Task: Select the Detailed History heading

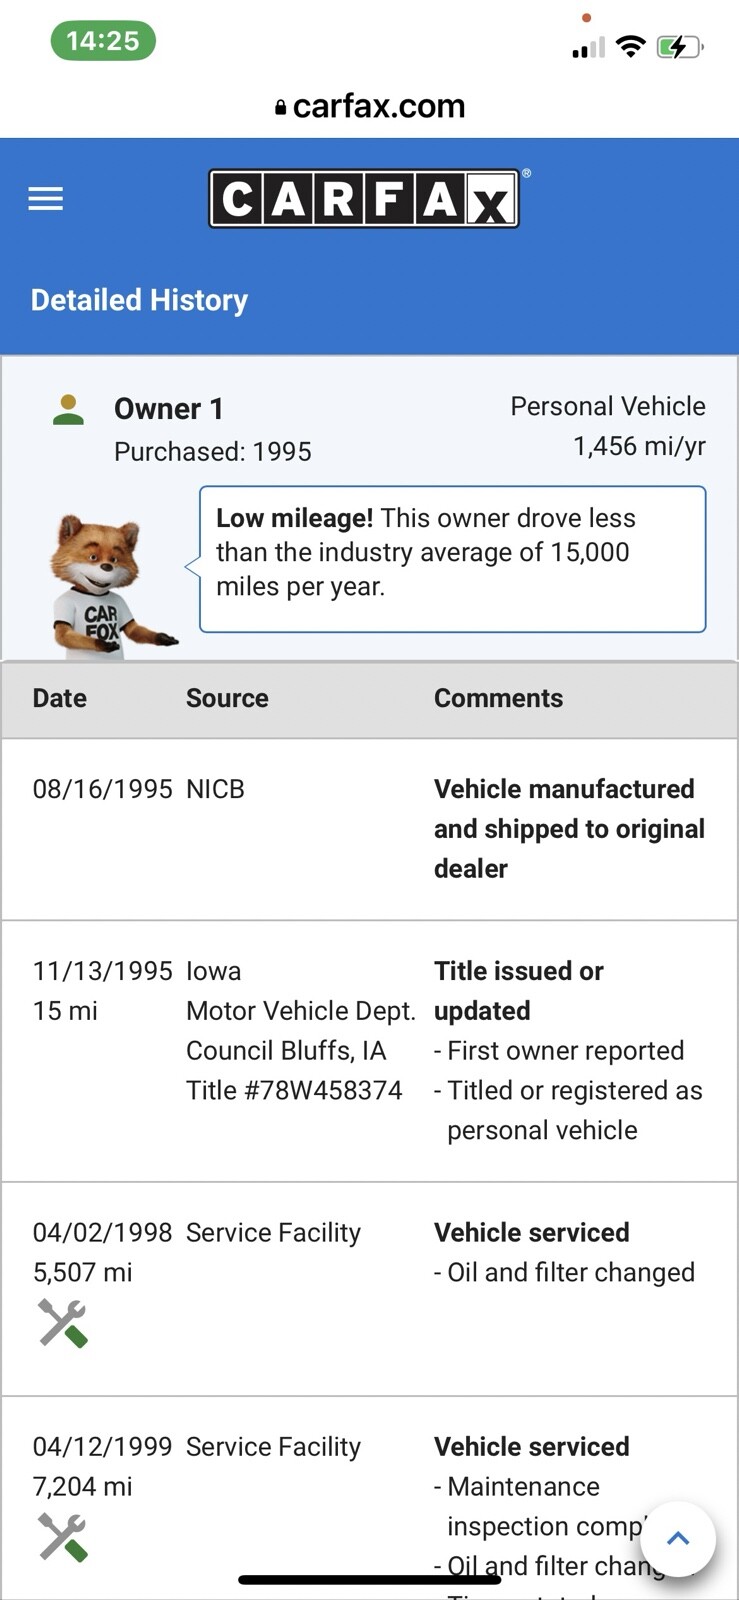Action: pyautogui.click(x=139, y=300)
